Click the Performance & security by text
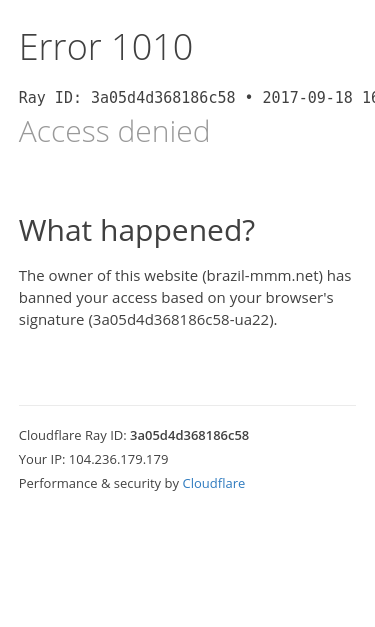 coord(99,483)
